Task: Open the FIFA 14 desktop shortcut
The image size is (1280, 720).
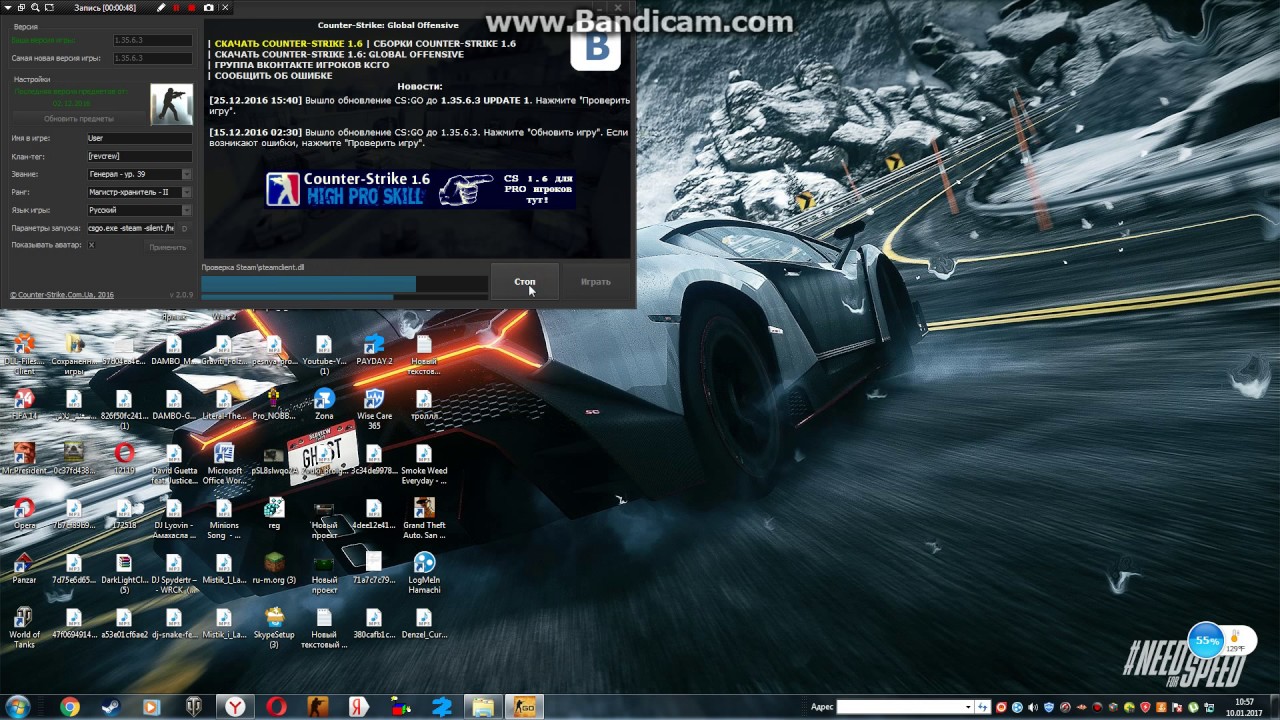Action: point(24,405)
